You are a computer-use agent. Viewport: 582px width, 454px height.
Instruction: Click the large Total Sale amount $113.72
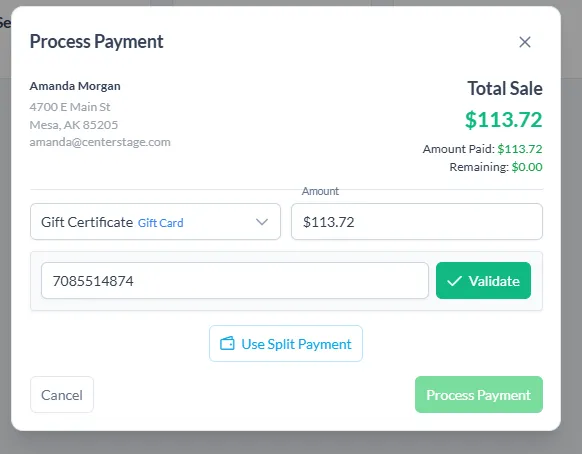click(x=504, y=120)
